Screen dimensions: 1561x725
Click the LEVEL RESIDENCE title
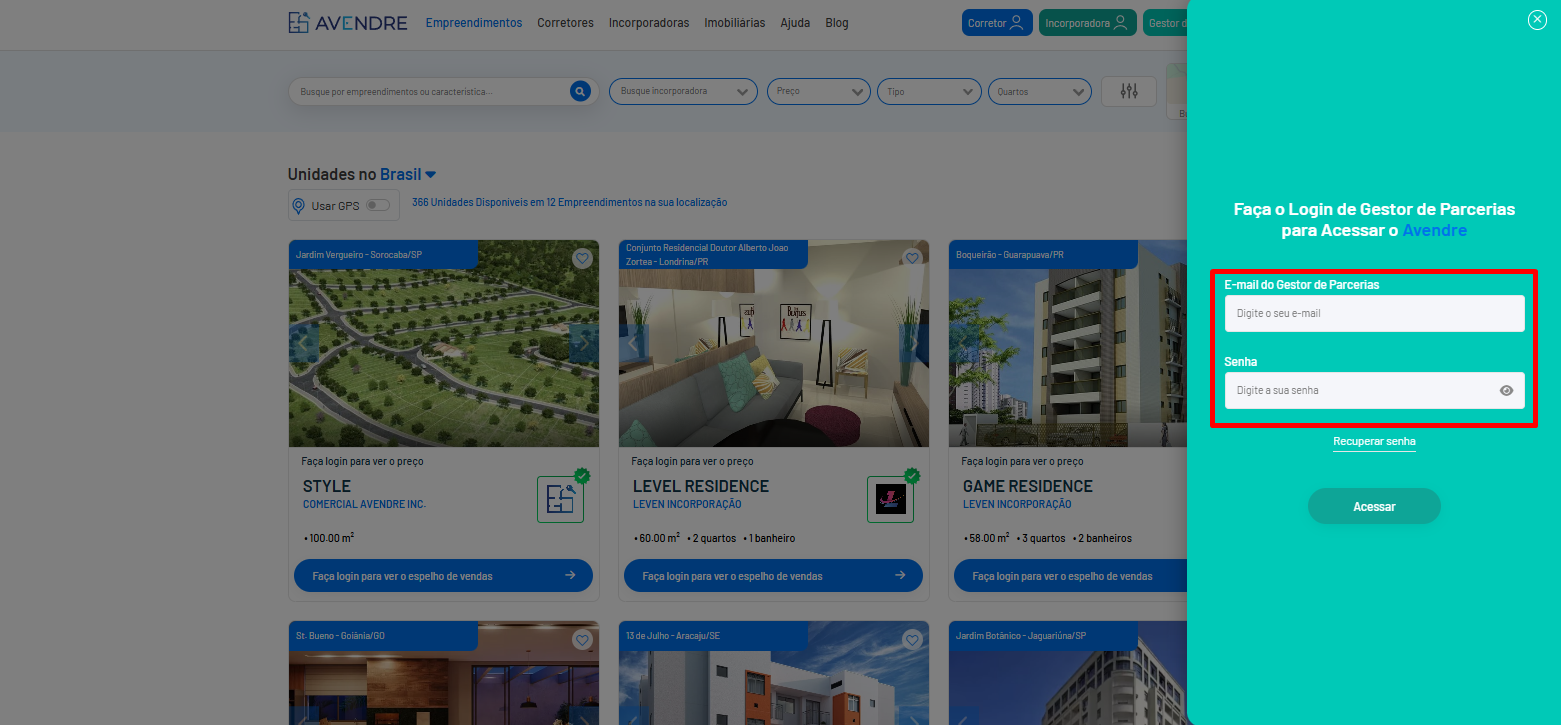click(701, 486)
